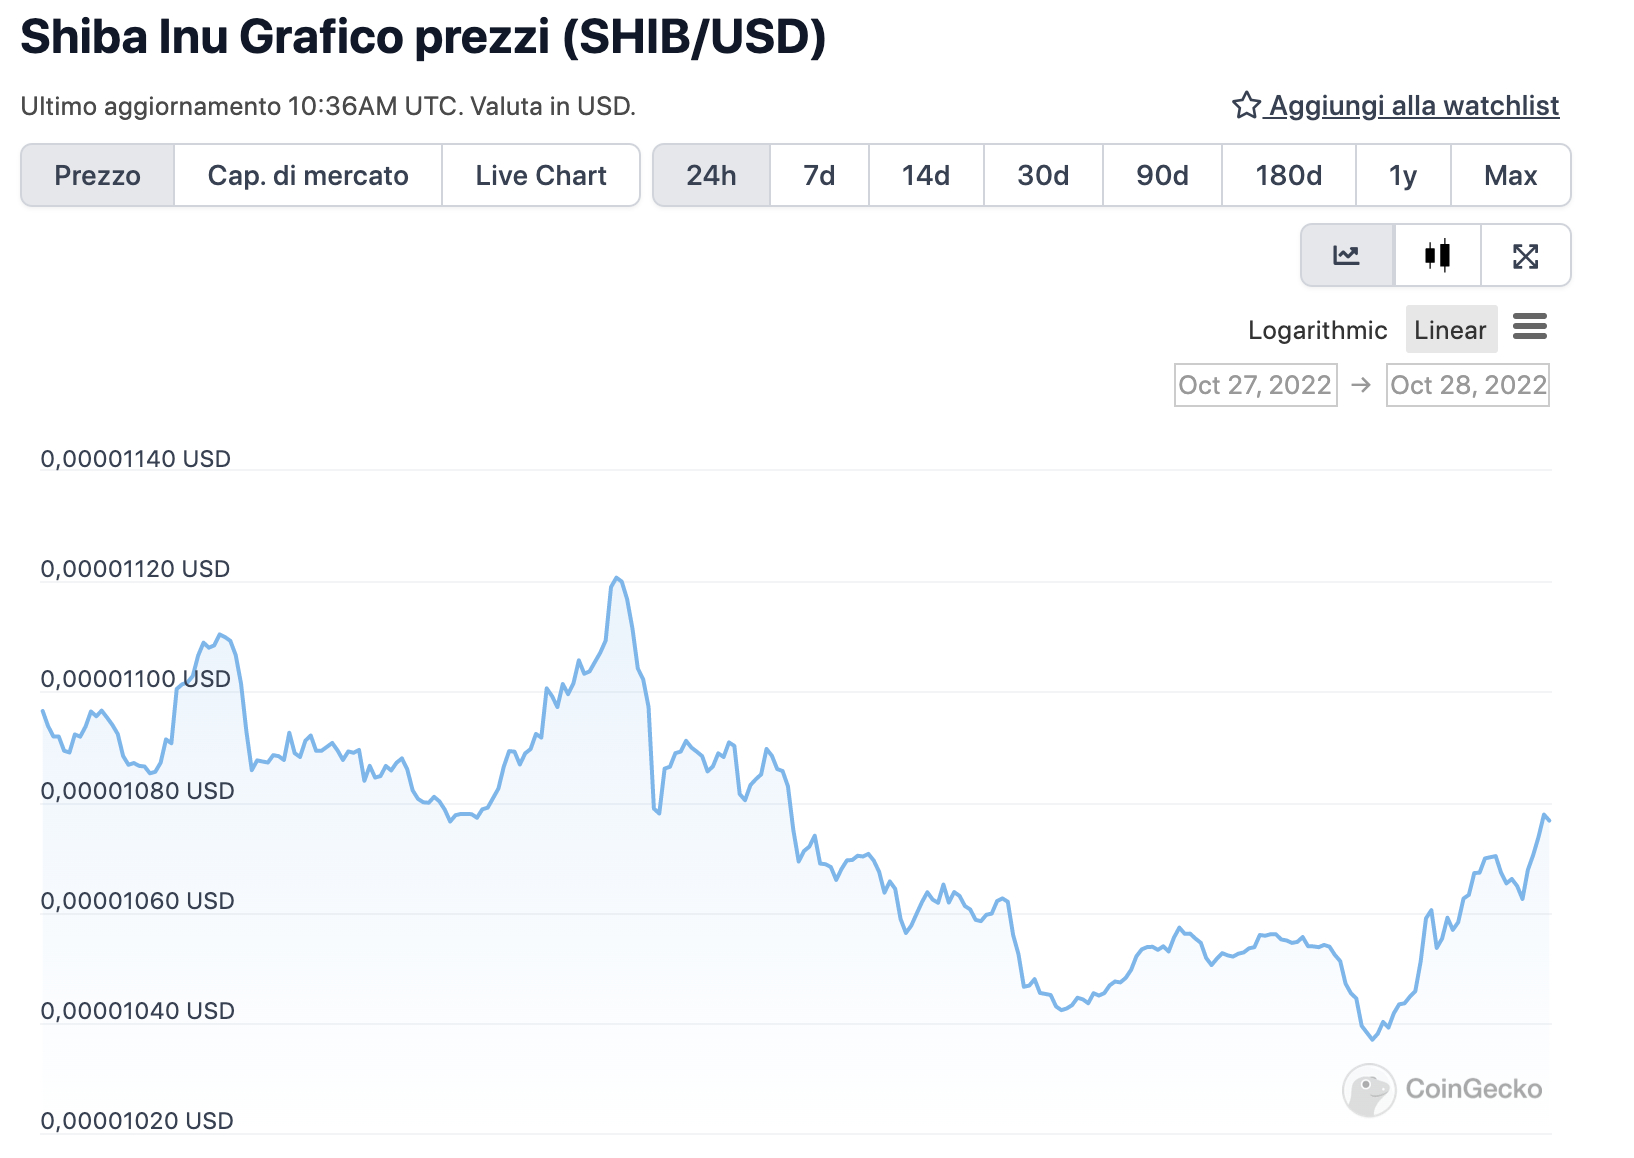Click the highest peak of the price line

617,578
